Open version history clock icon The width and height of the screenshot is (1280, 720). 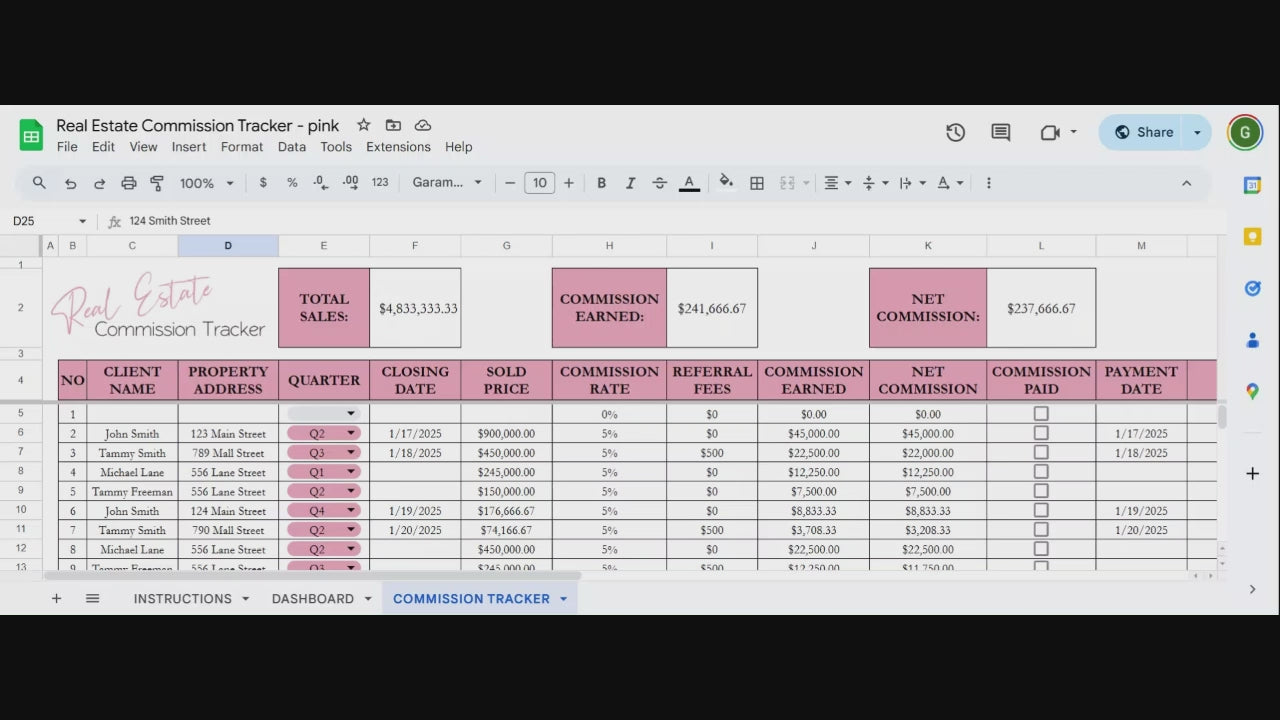955,132
